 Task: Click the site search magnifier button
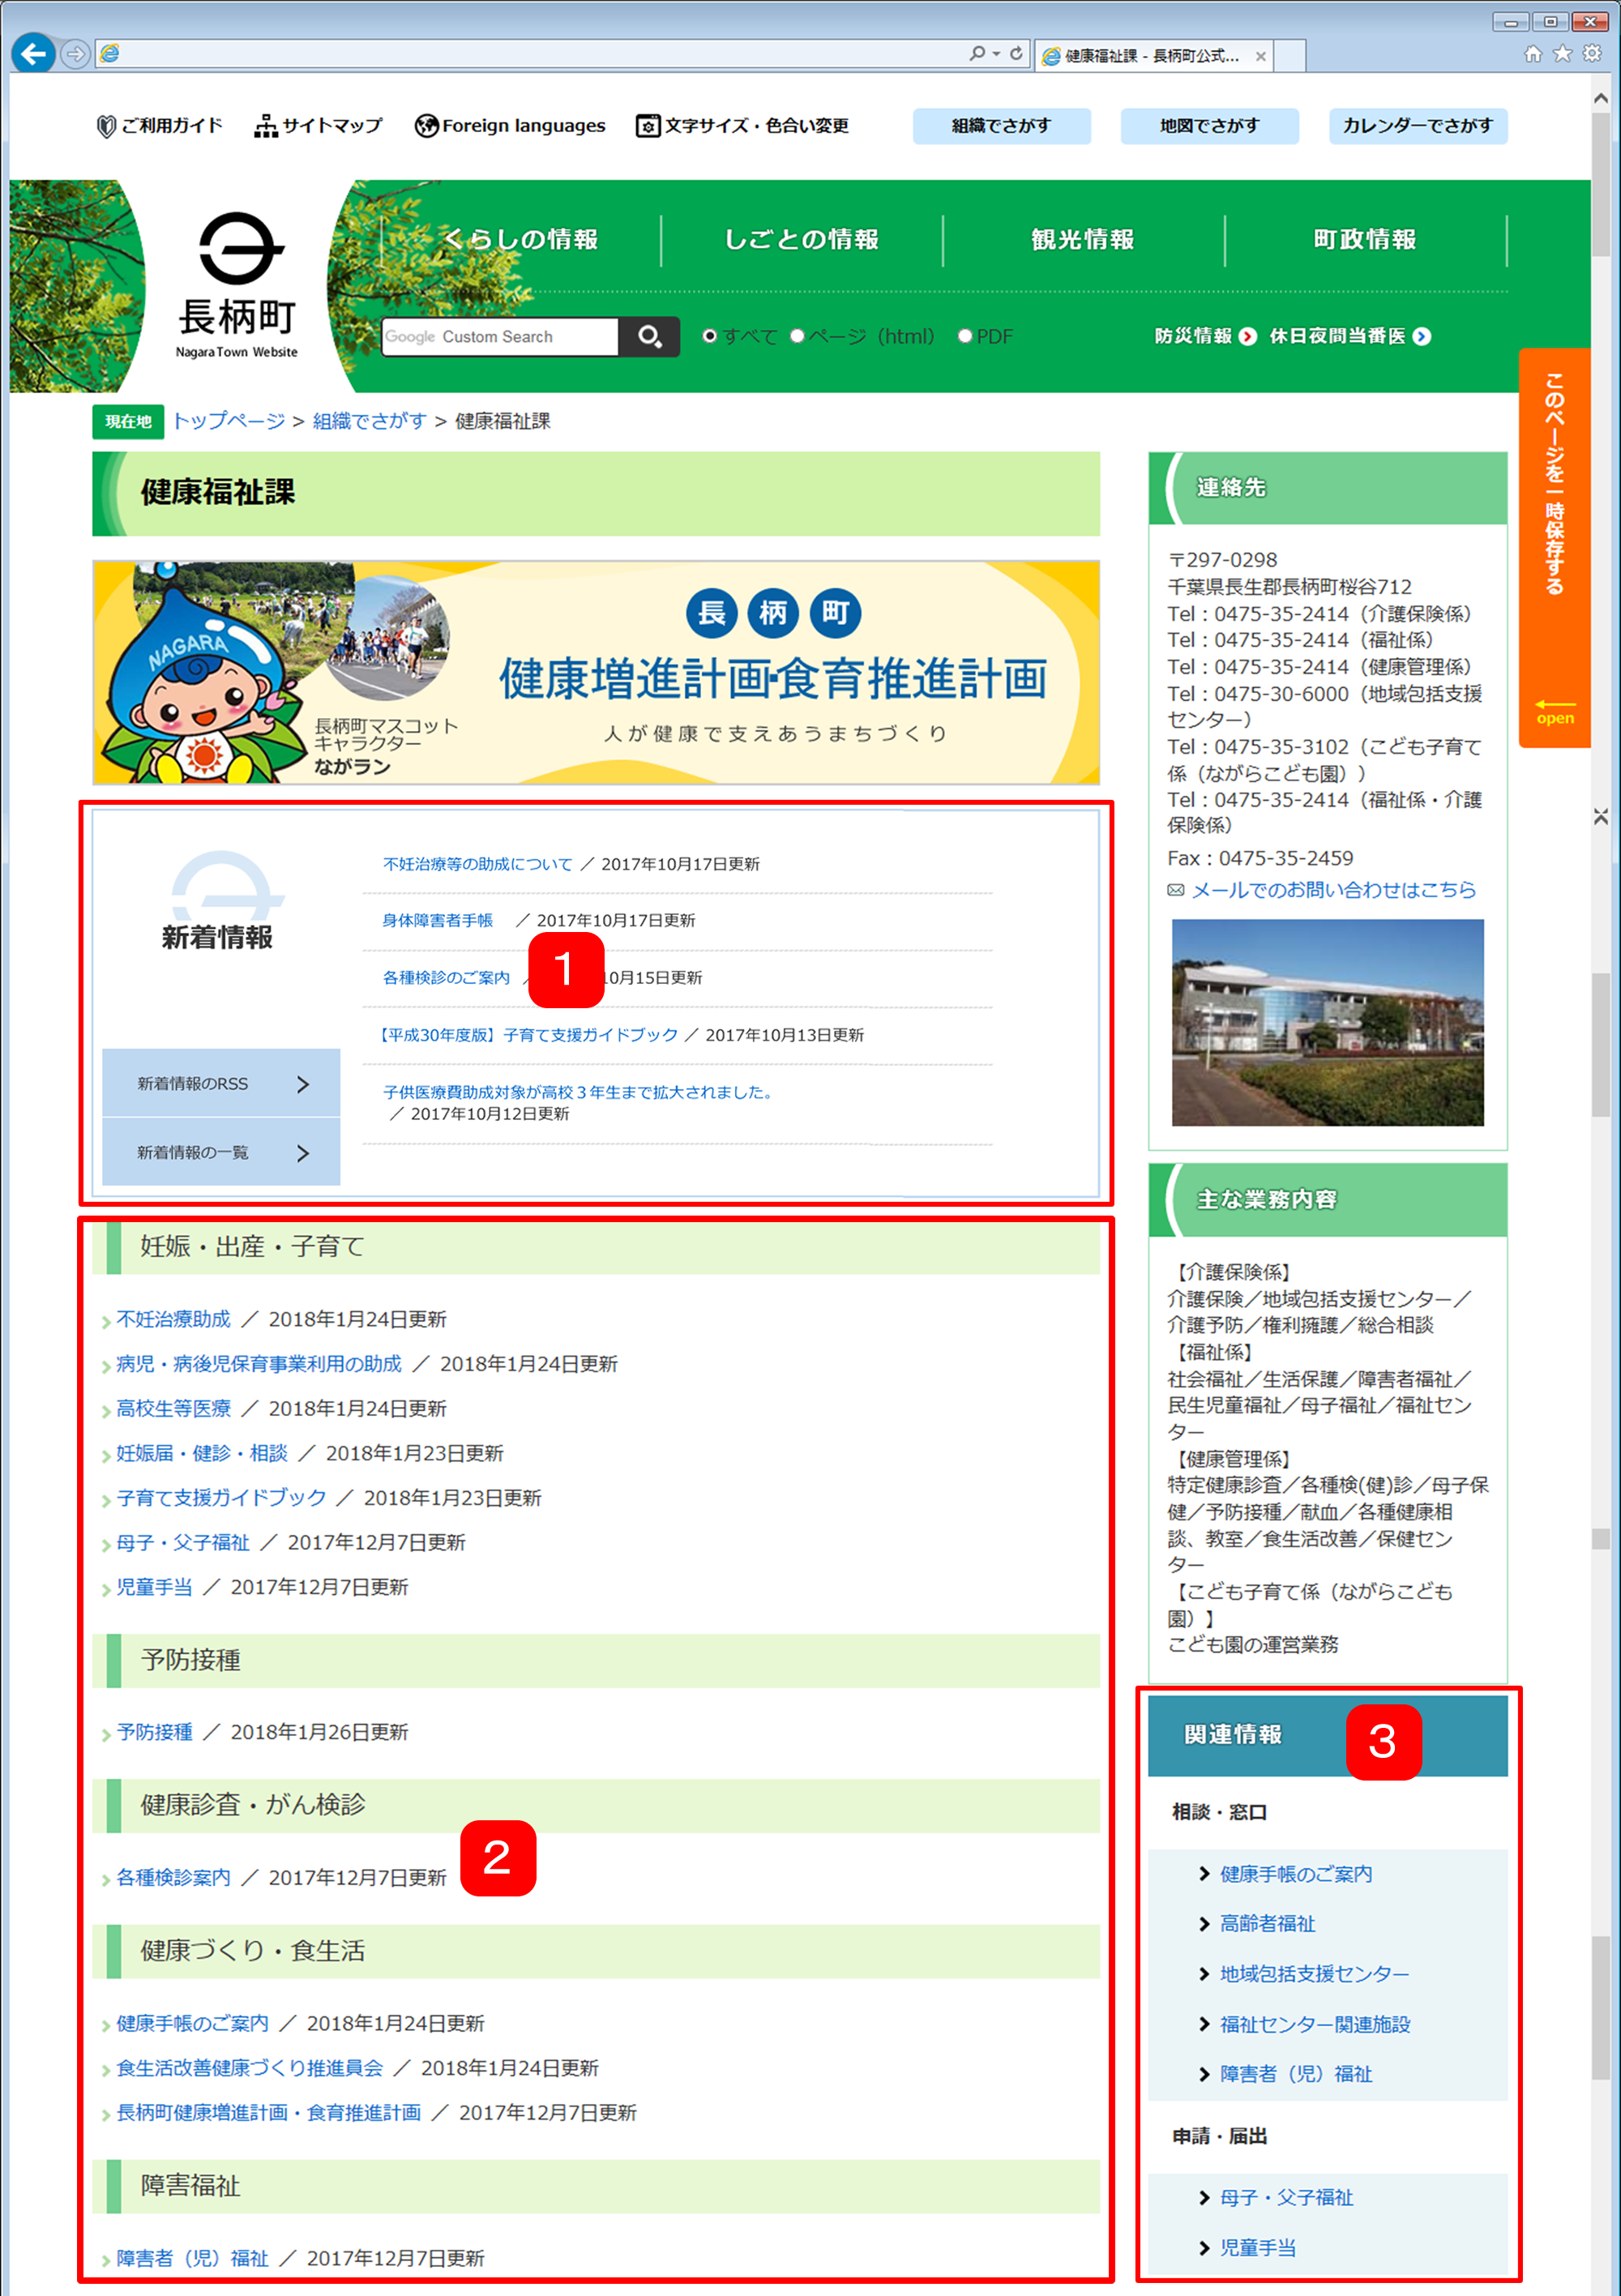pos(649,337)
